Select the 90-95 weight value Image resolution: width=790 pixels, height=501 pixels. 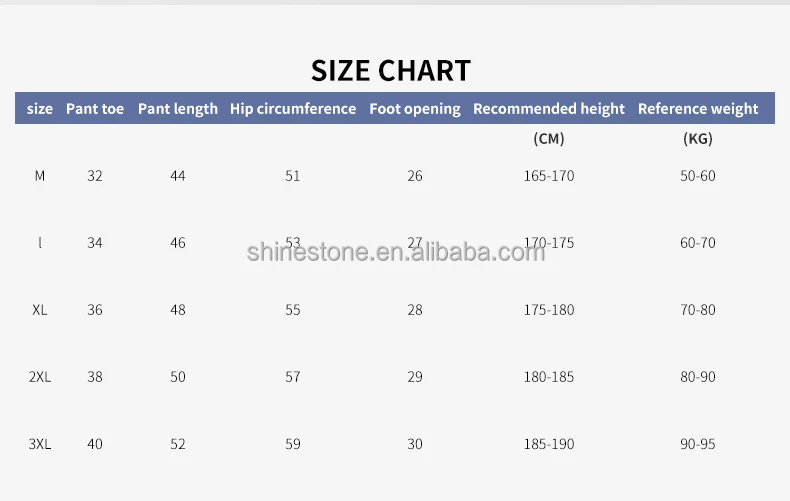click(698, 444)
